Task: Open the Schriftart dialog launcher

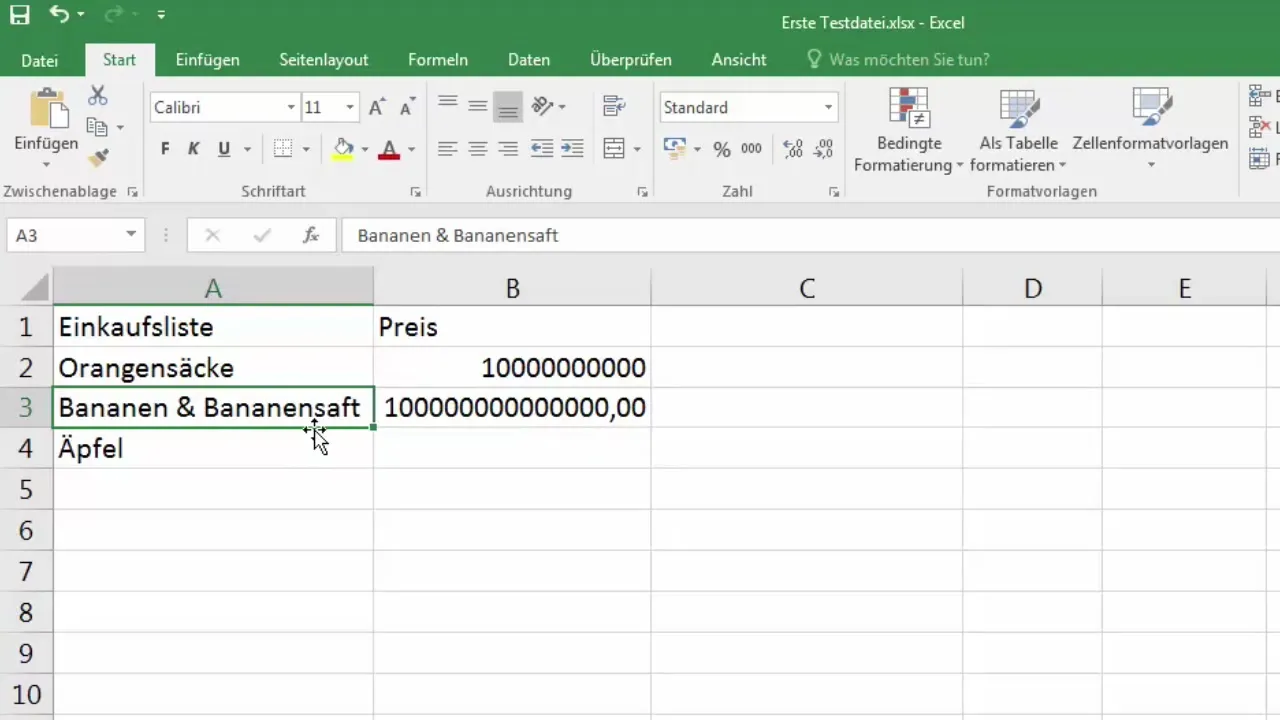Action: point(415,192)
